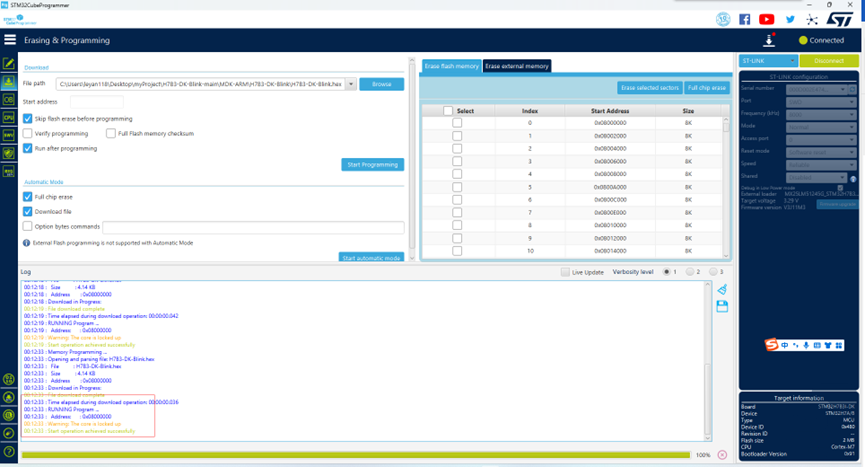
Task: Click the Start address input field
Action: [97, 102]
